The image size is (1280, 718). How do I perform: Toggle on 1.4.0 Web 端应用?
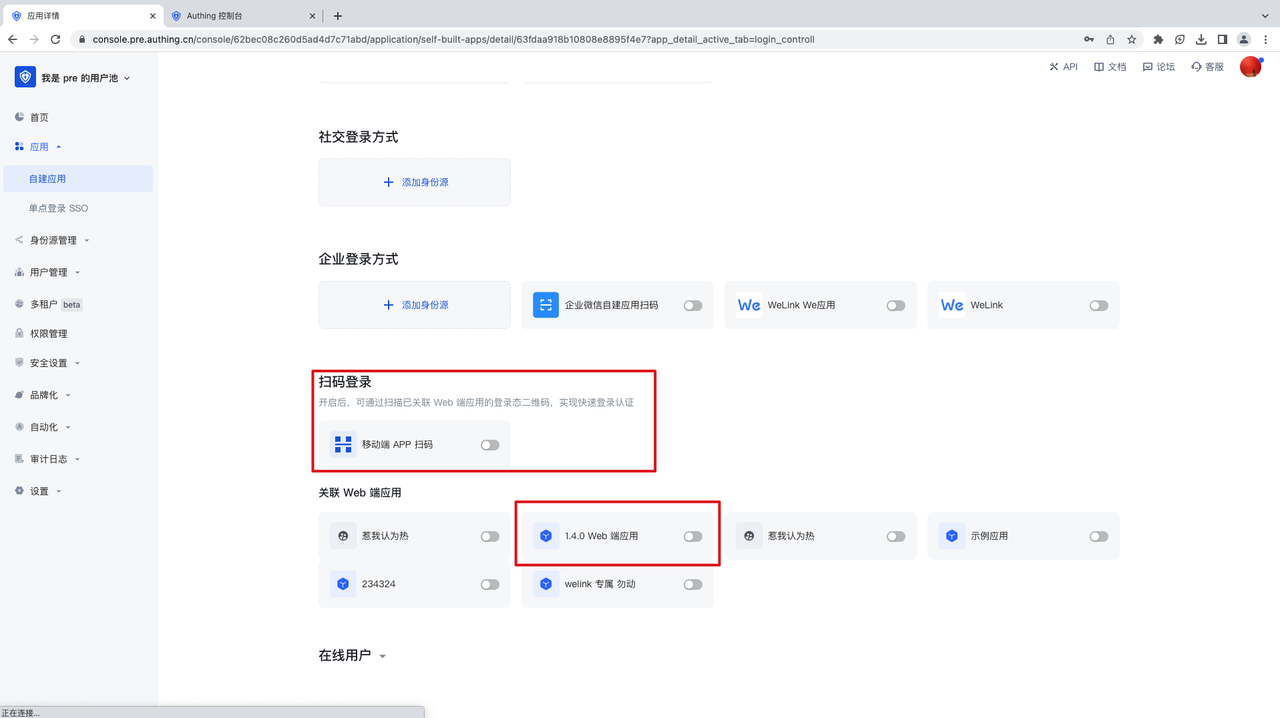[x=692, y=537]
